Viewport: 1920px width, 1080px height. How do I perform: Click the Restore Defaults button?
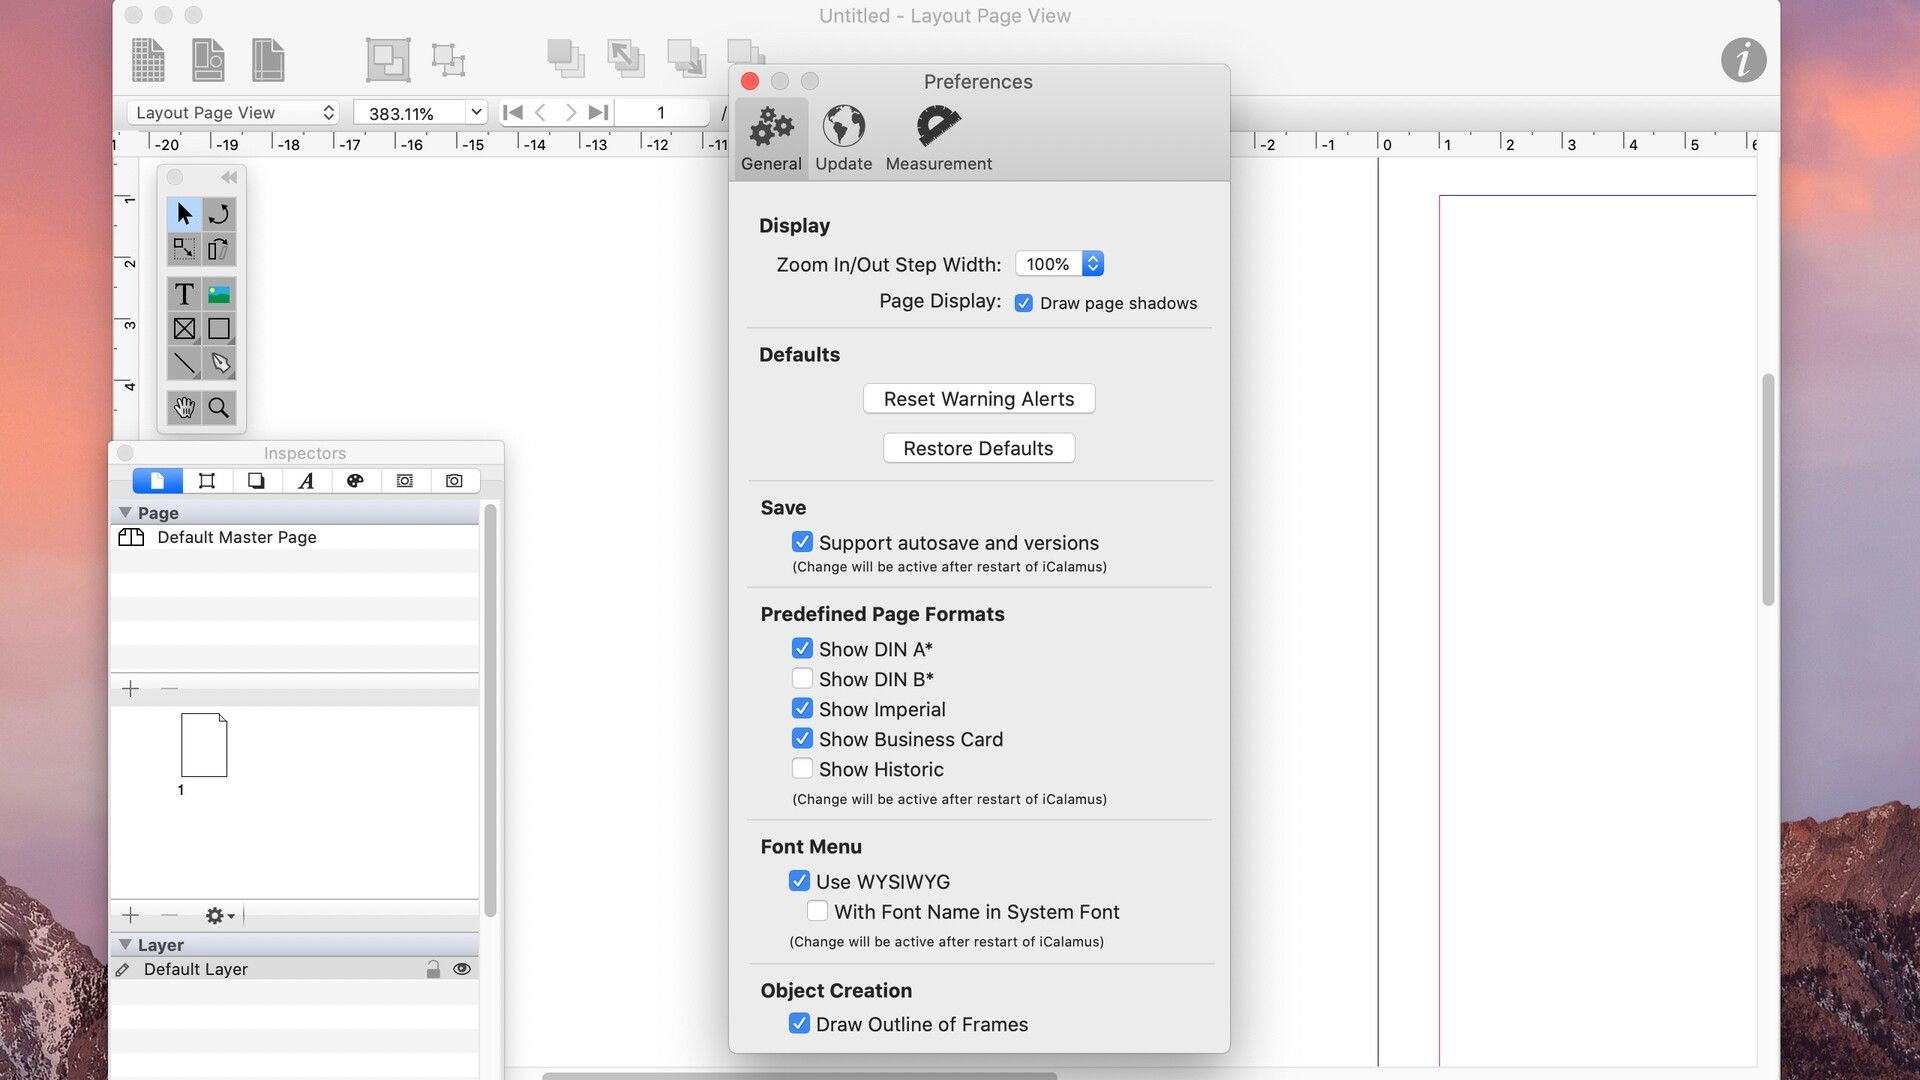978,447
